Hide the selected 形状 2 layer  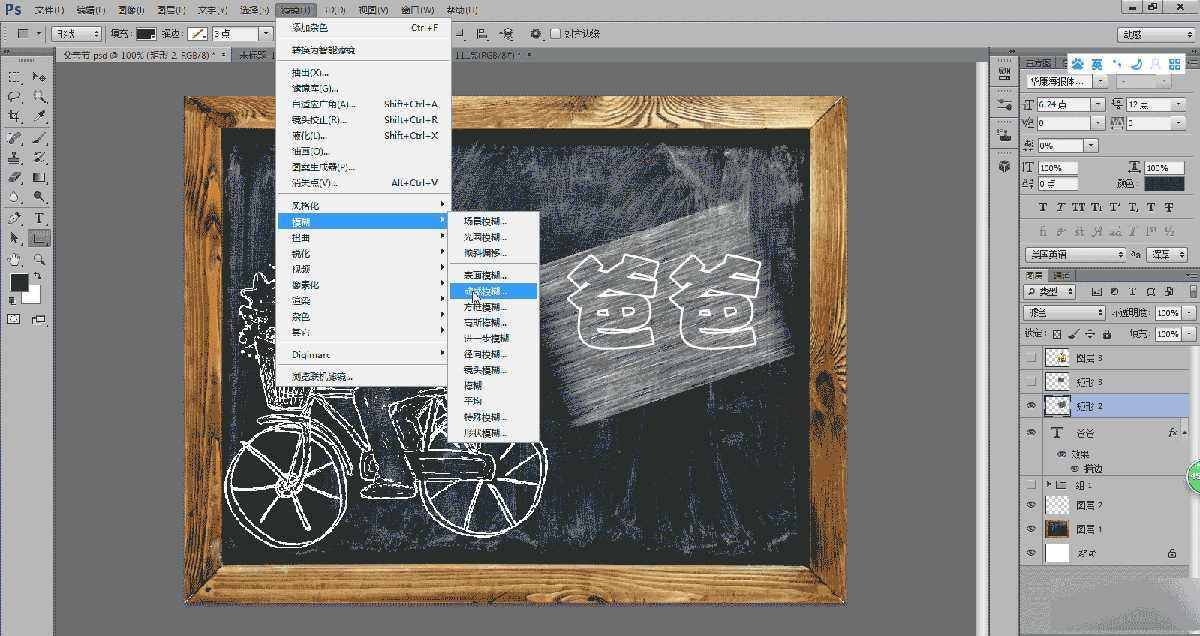point(1031,404)
